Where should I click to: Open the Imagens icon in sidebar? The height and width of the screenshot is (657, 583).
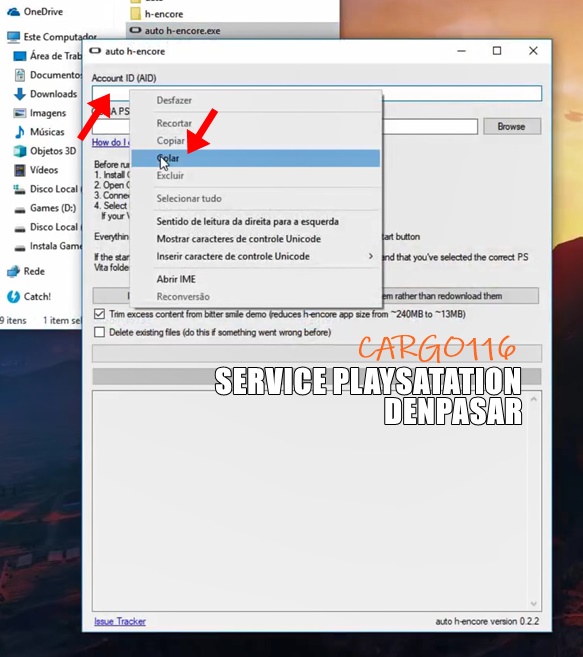click(20, 113)
